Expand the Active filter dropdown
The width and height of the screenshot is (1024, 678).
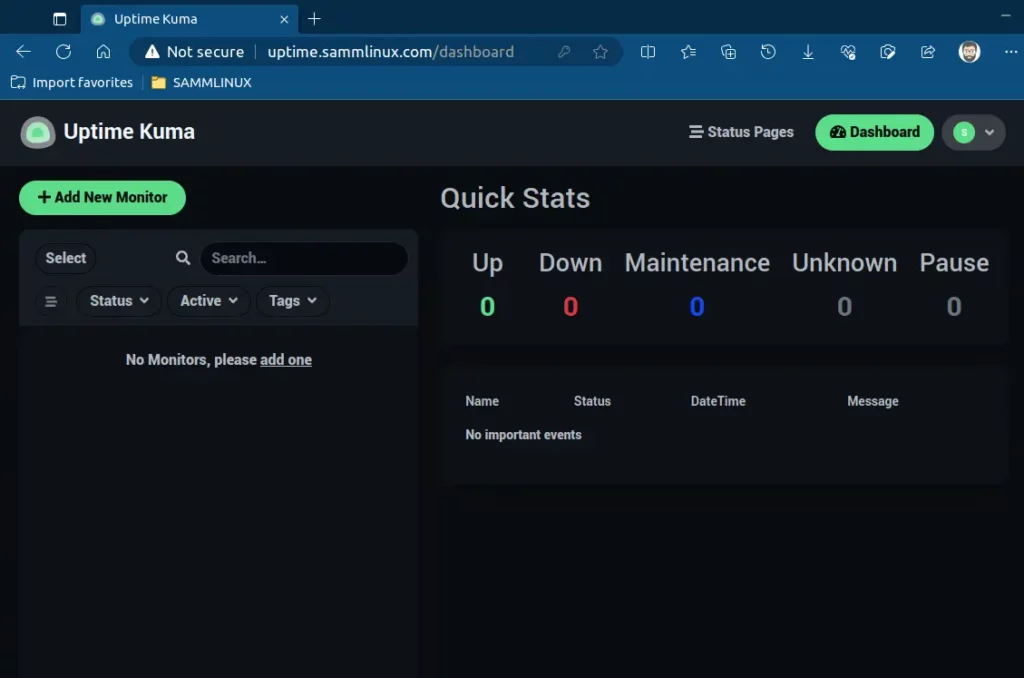pyautogui.click(x=209, y=301)
